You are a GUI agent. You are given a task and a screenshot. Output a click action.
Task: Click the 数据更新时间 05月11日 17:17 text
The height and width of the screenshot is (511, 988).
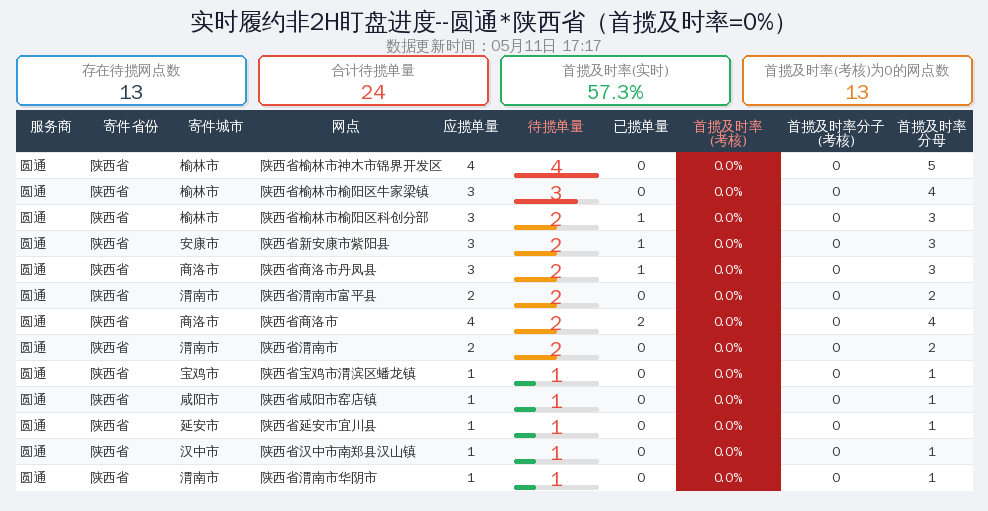(493, 46)
